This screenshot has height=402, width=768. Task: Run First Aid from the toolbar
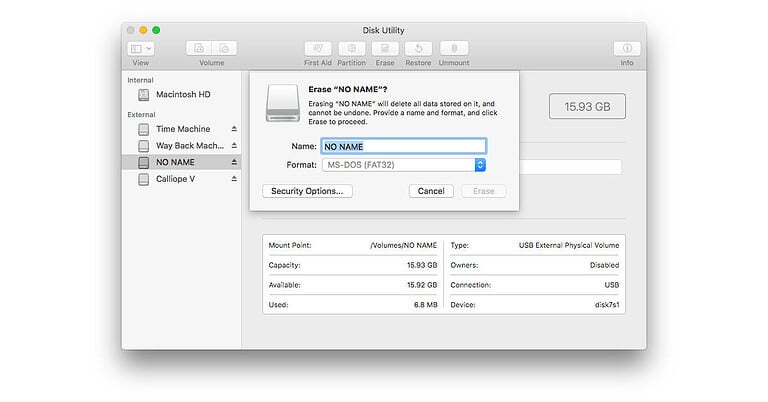click(318, 48)
